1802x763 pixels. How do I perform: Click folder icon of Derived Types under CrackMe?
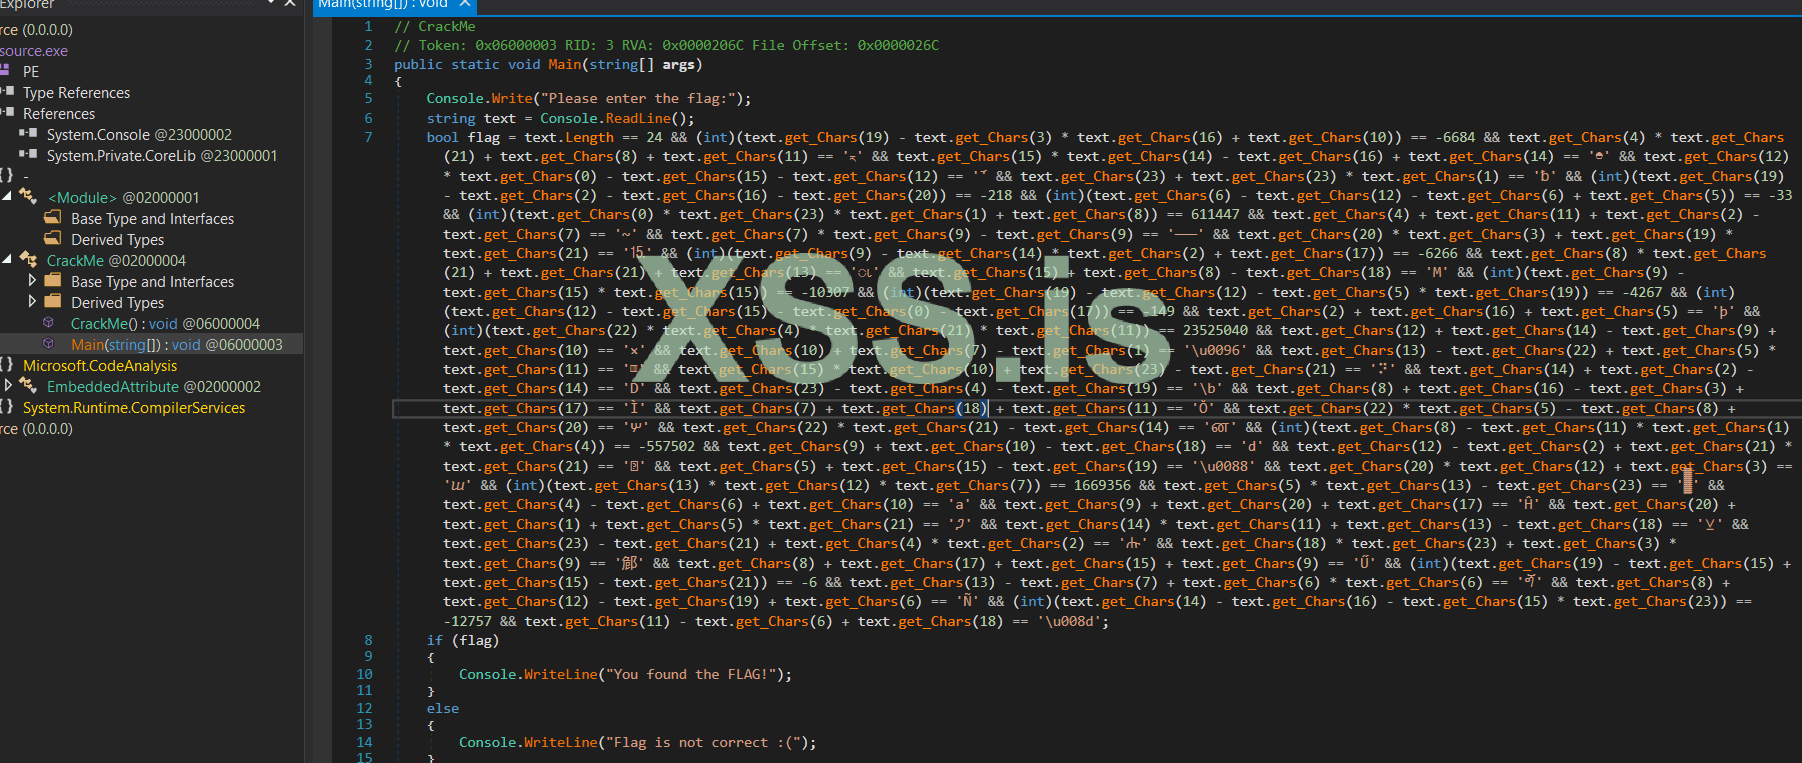pos(53,302)
